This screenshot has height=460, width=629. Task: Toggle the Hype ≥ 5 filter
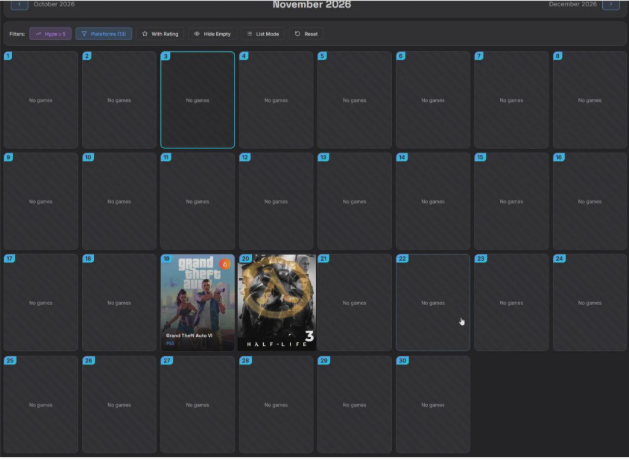pos(51,34)
